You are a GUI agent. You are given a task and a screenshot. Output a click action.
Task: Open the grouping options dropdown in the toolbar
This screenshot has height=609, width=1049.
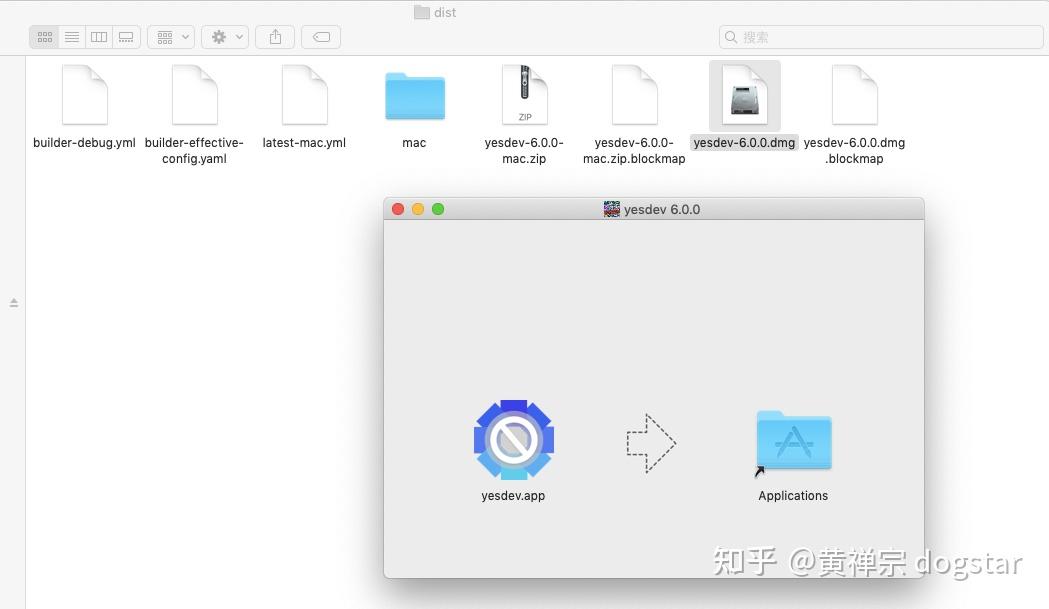click(170, 36)
